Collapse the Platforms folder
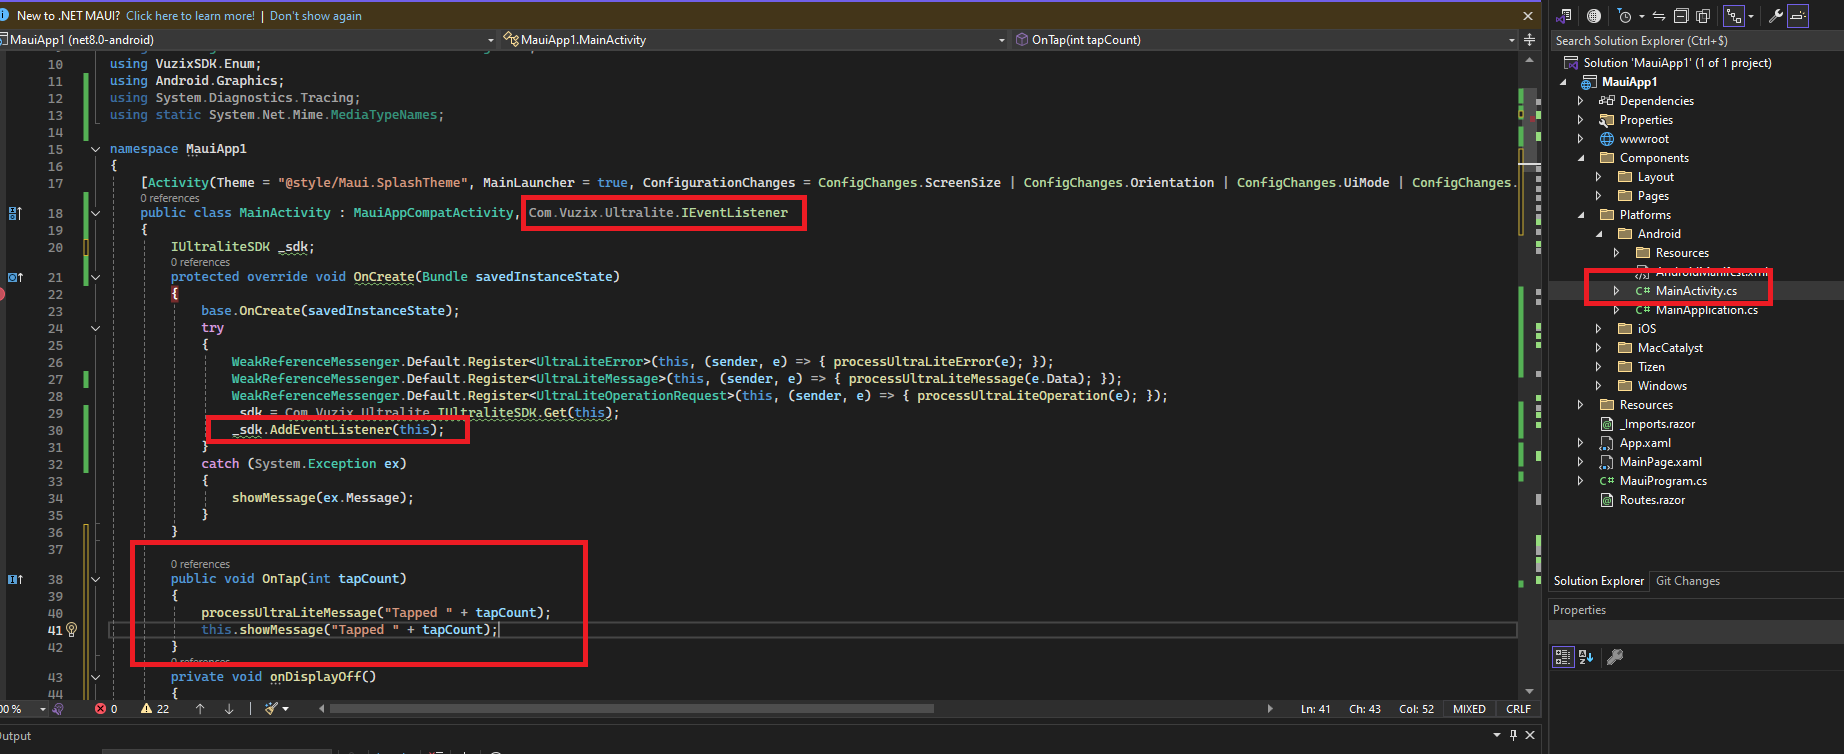 (1581, 215)
